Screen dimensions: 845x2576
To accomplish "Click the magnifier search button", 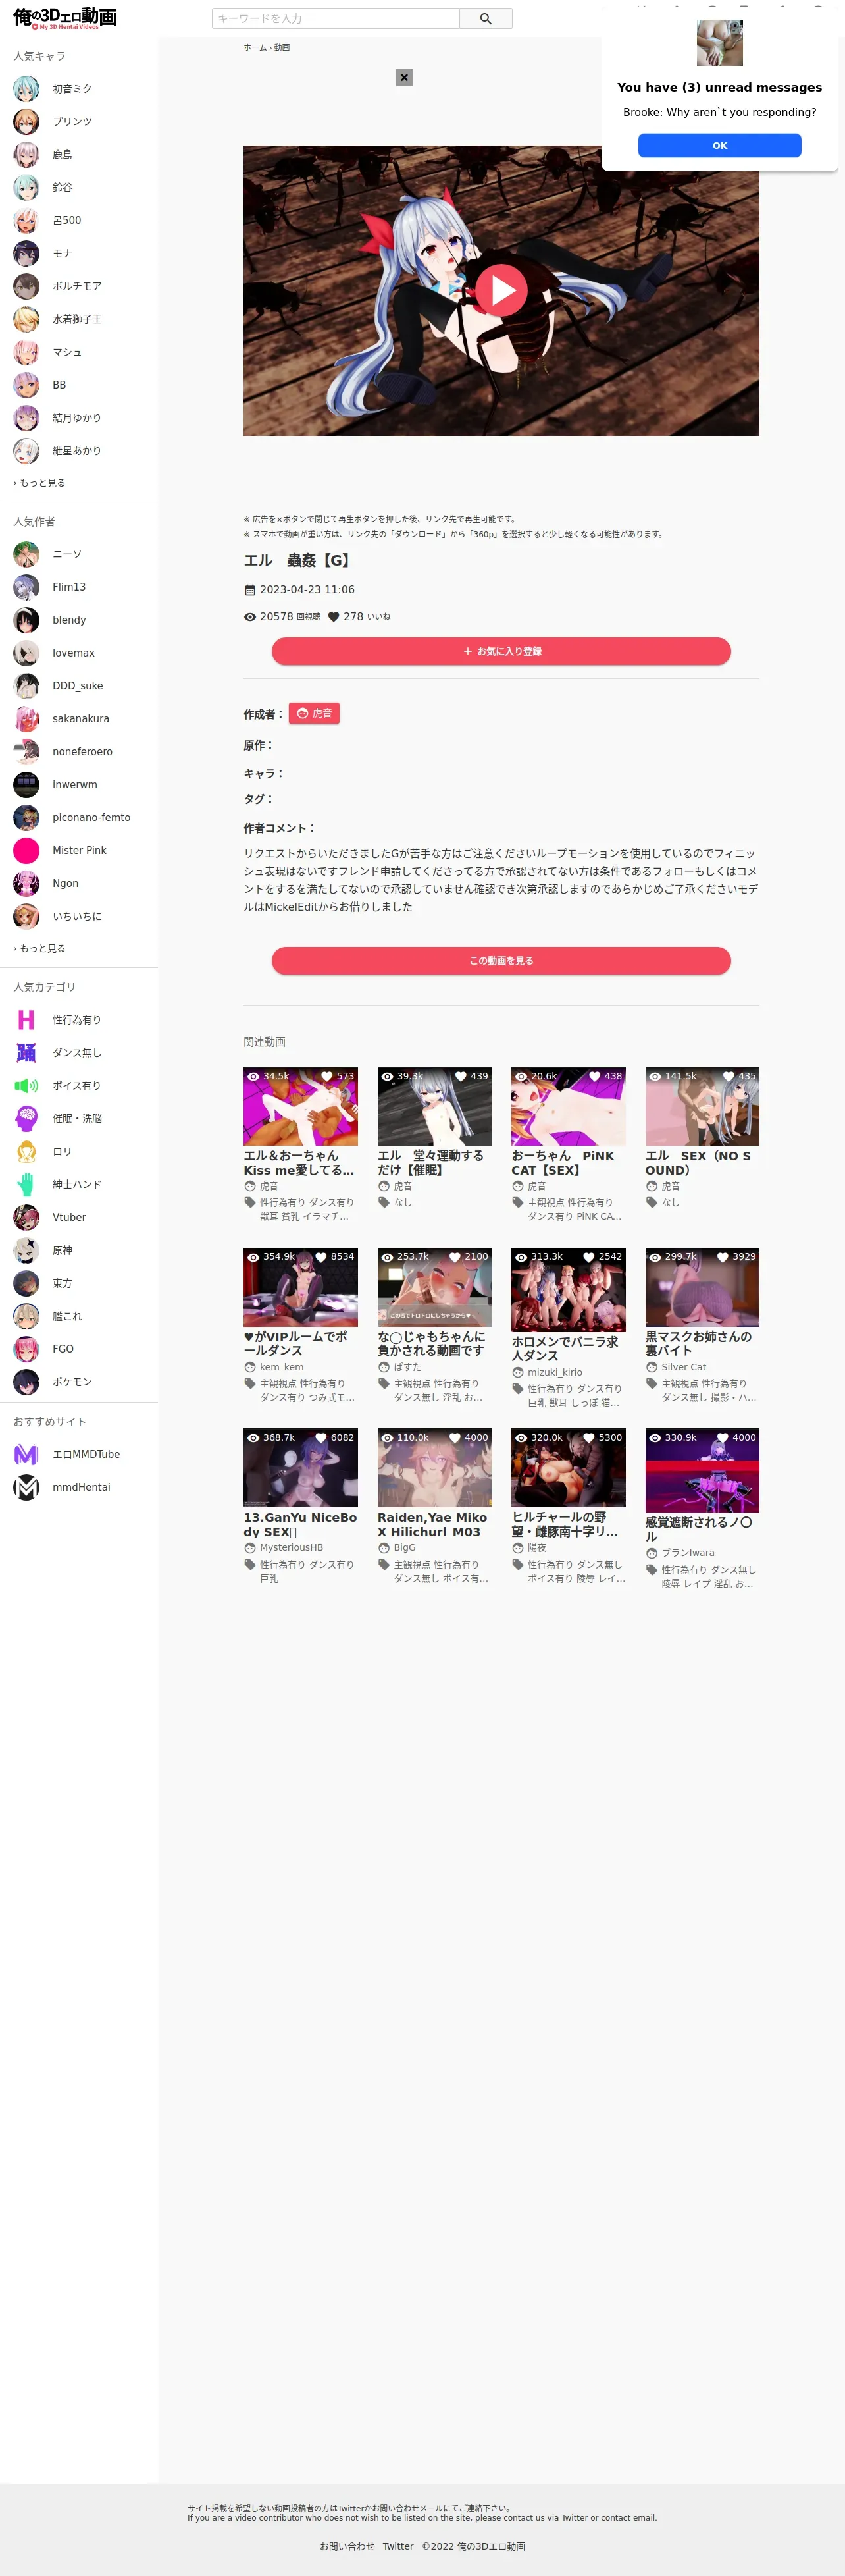I will pyautogui.click(x=485, y=19).
